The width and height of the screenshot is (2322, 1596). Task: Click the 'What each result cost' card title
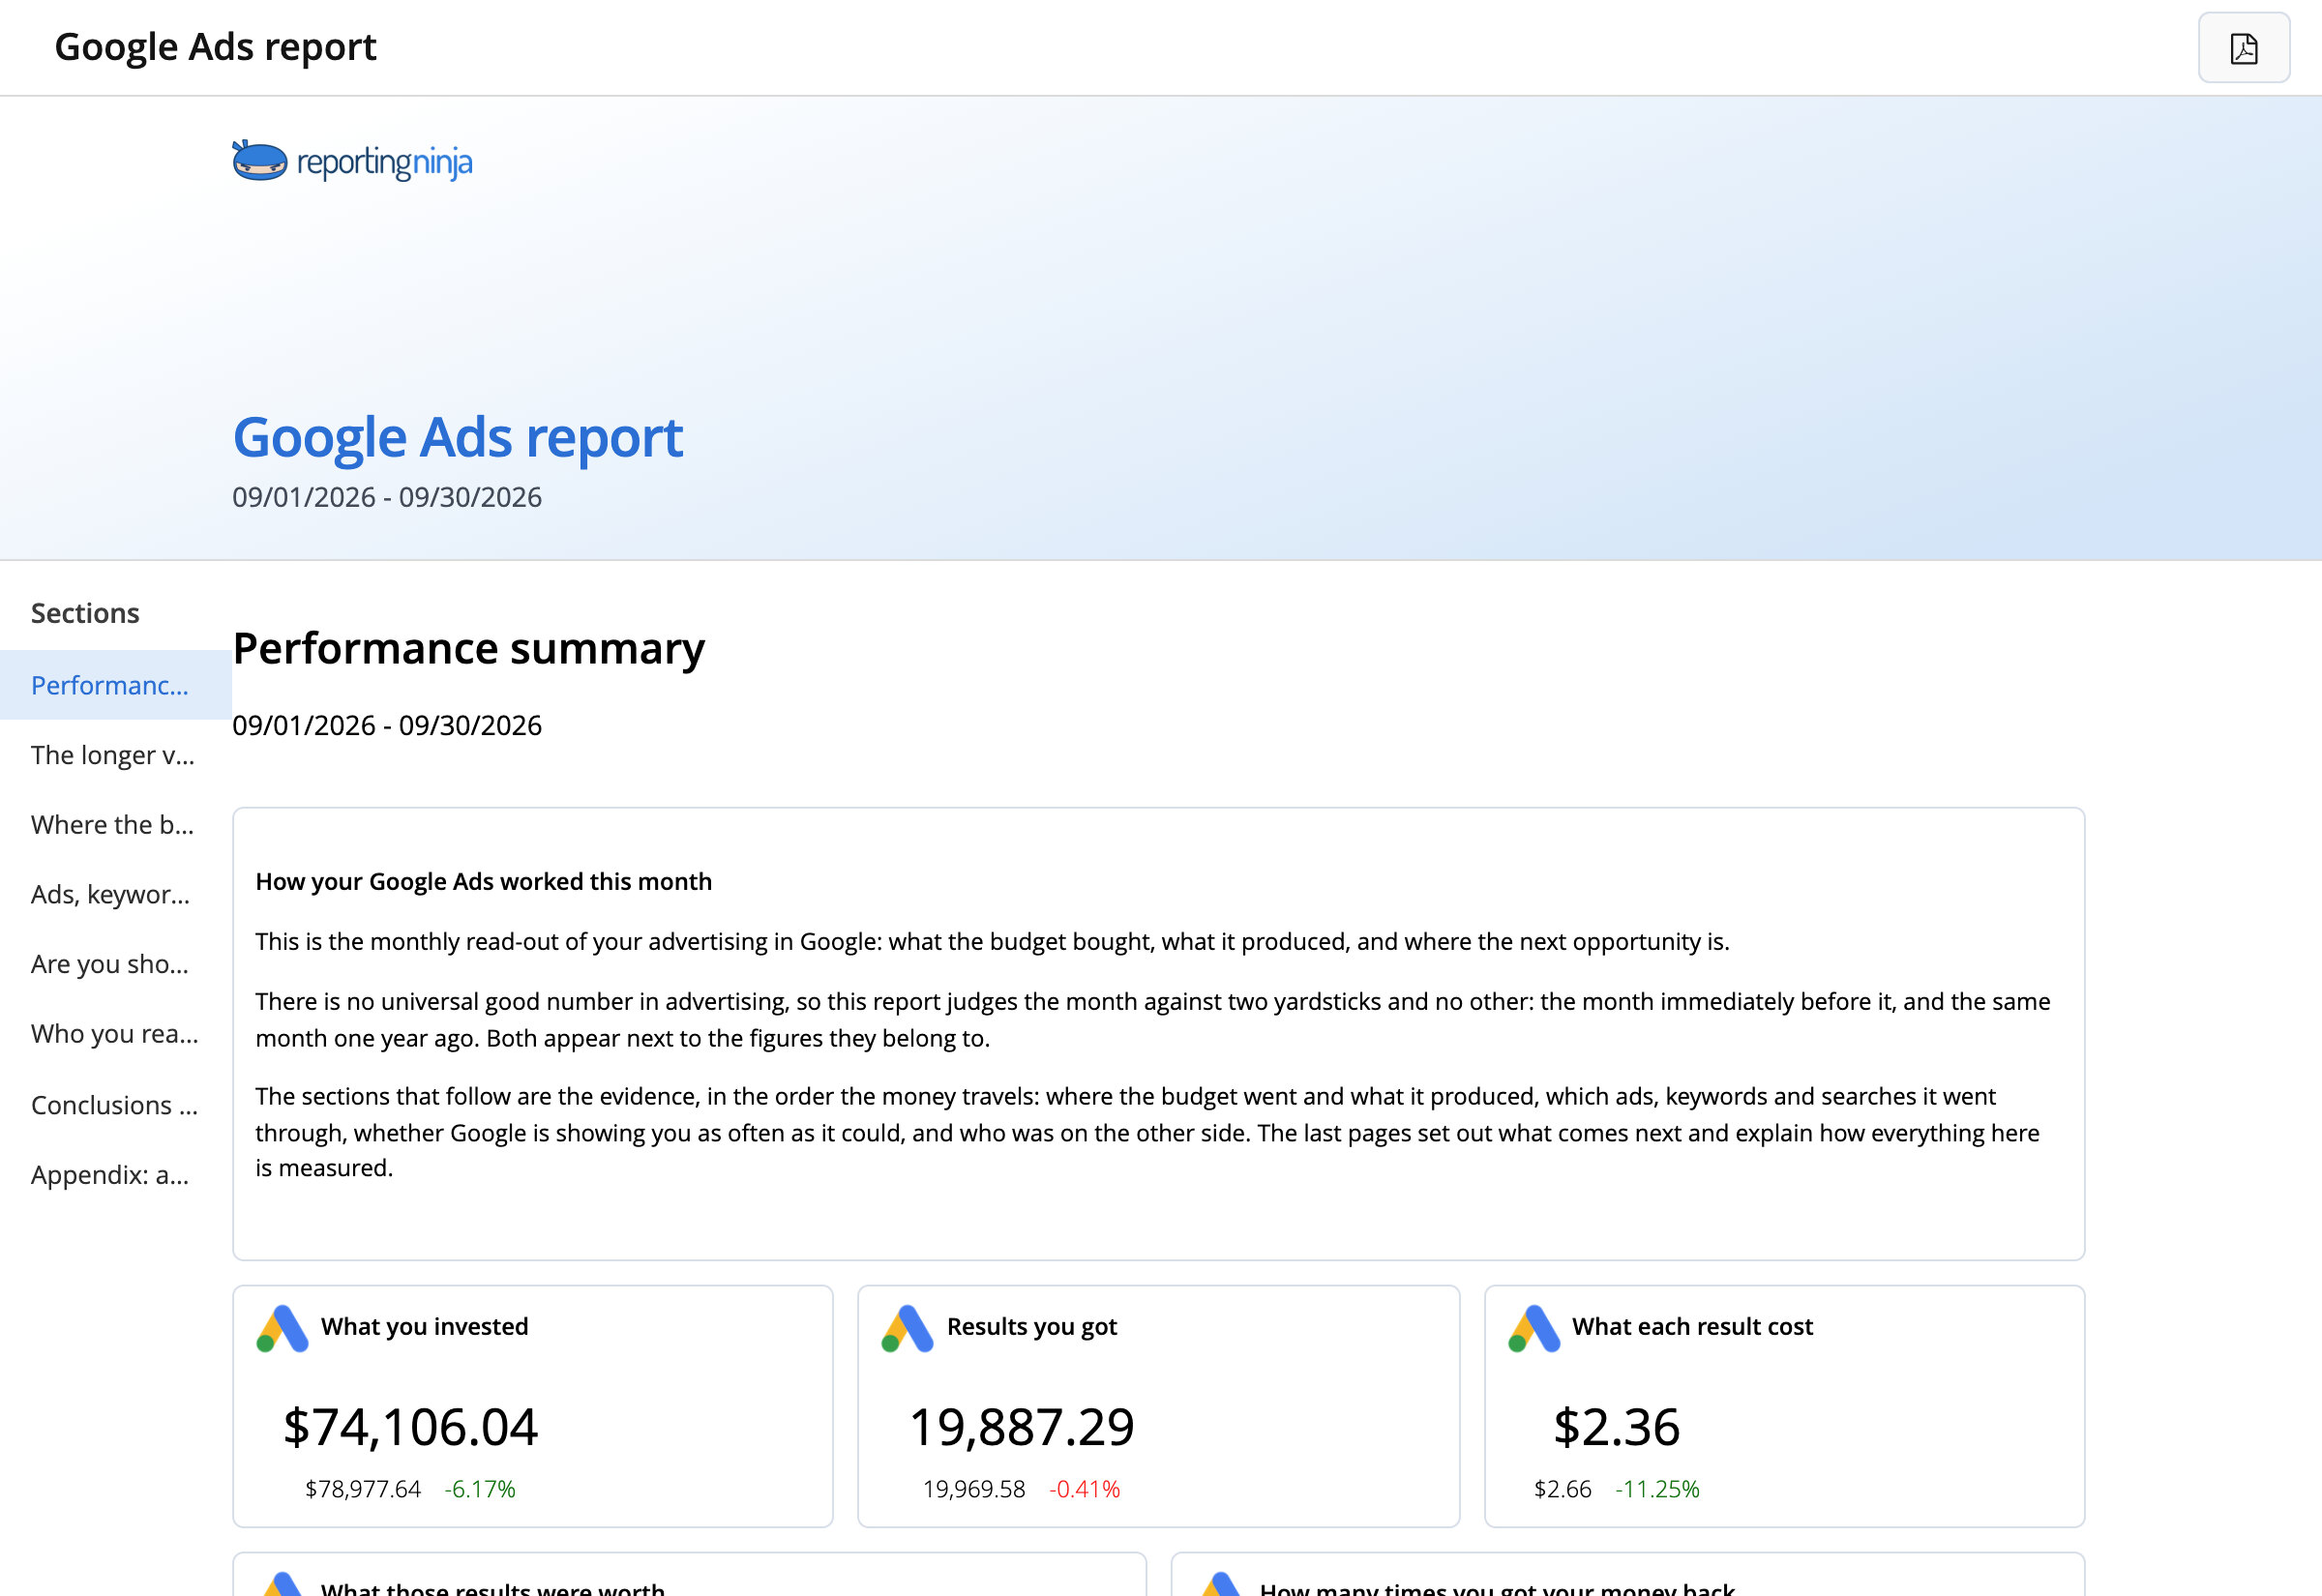pos(1692,1327)
